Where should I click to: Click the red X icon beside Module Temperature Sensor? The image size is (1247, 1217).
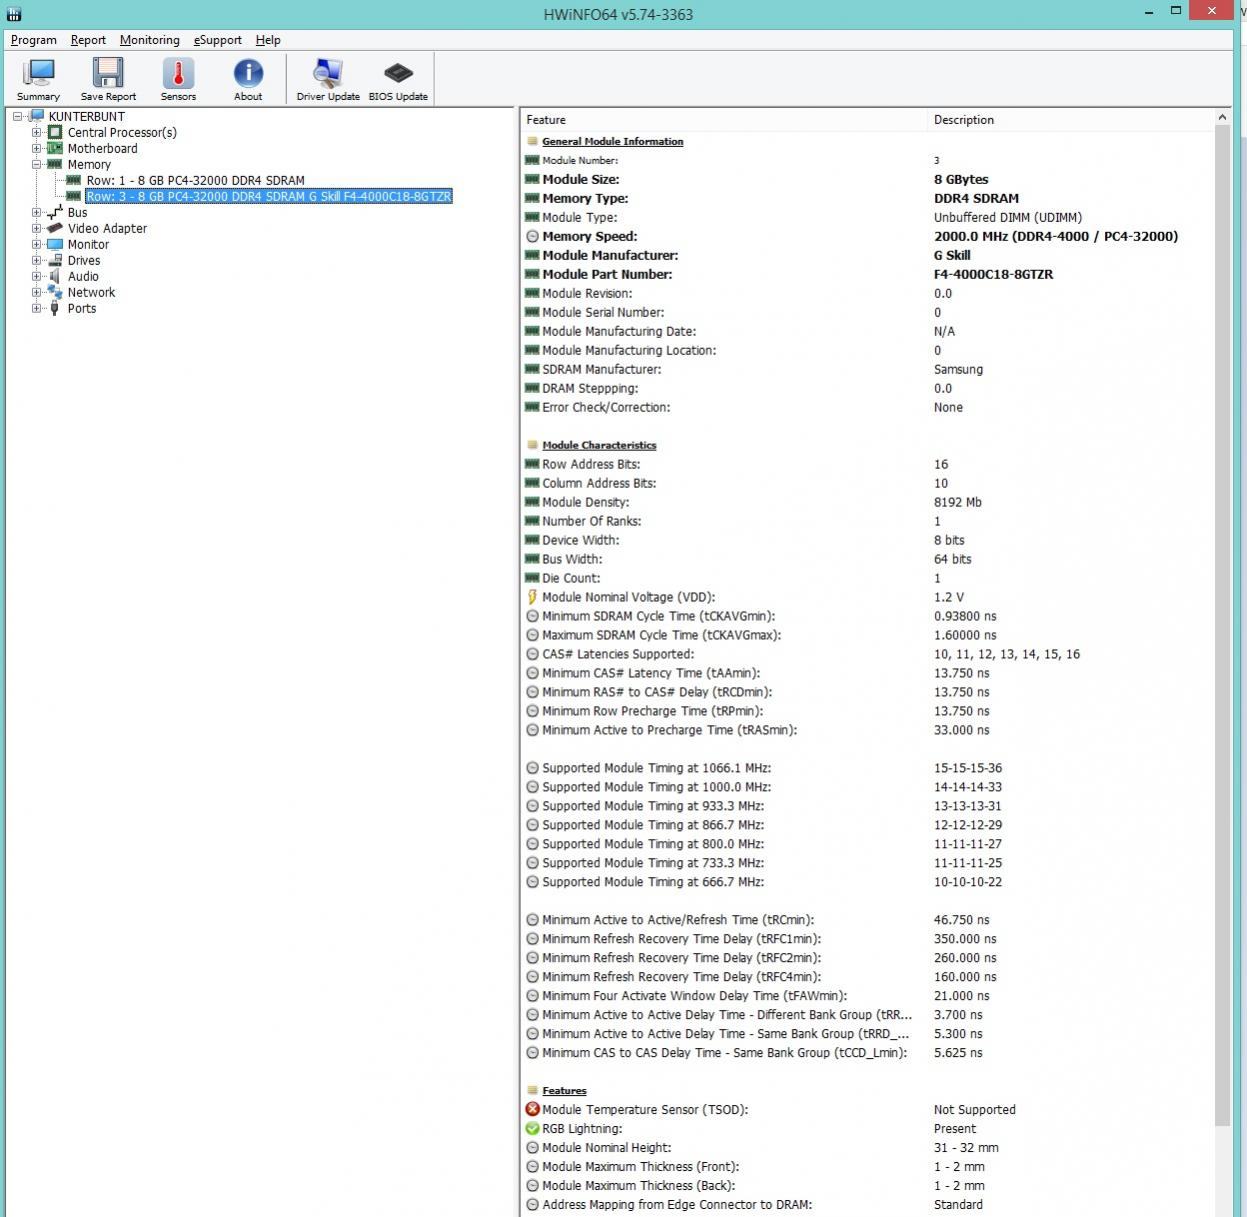tap(532, 1109)
